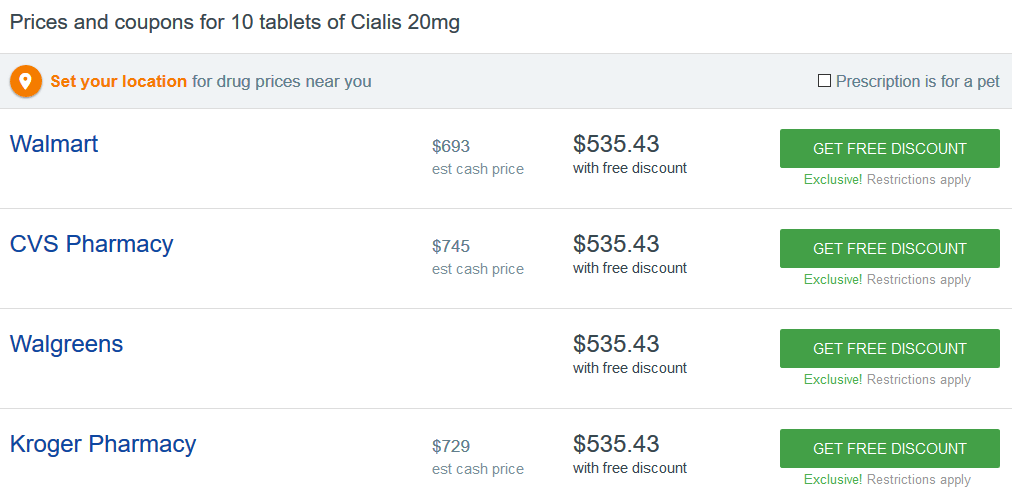
Task: Open the CVS Pharmacy link
Action: tap(92, 243)
